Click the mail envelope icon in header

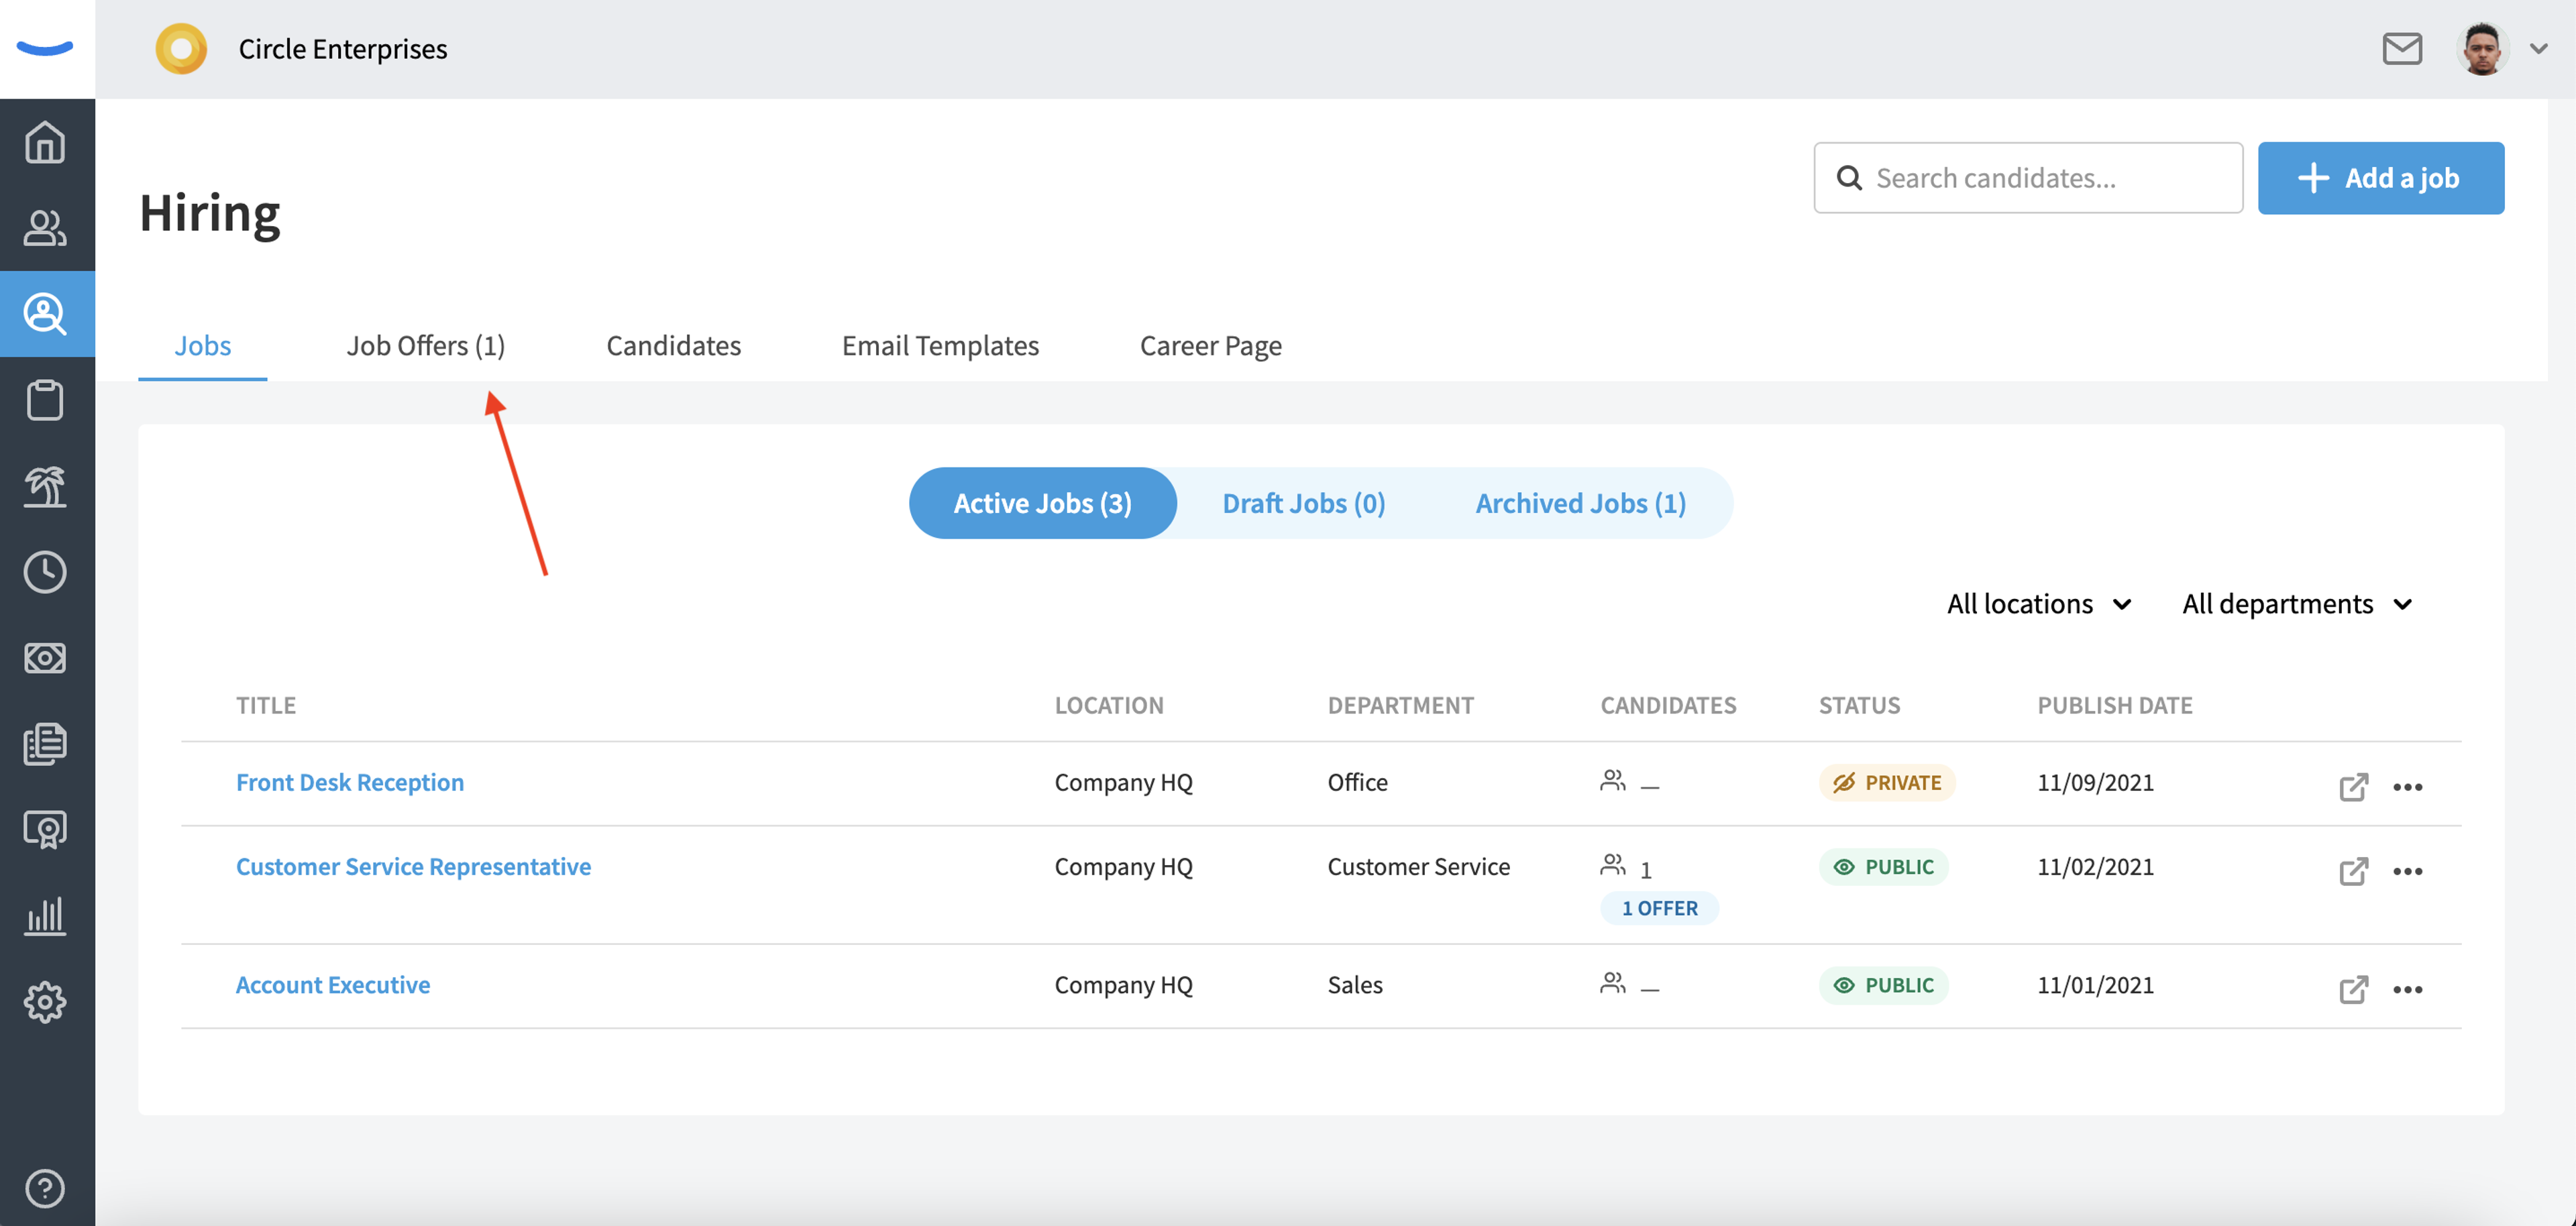pyautogui.click(x=2401, y=48)
